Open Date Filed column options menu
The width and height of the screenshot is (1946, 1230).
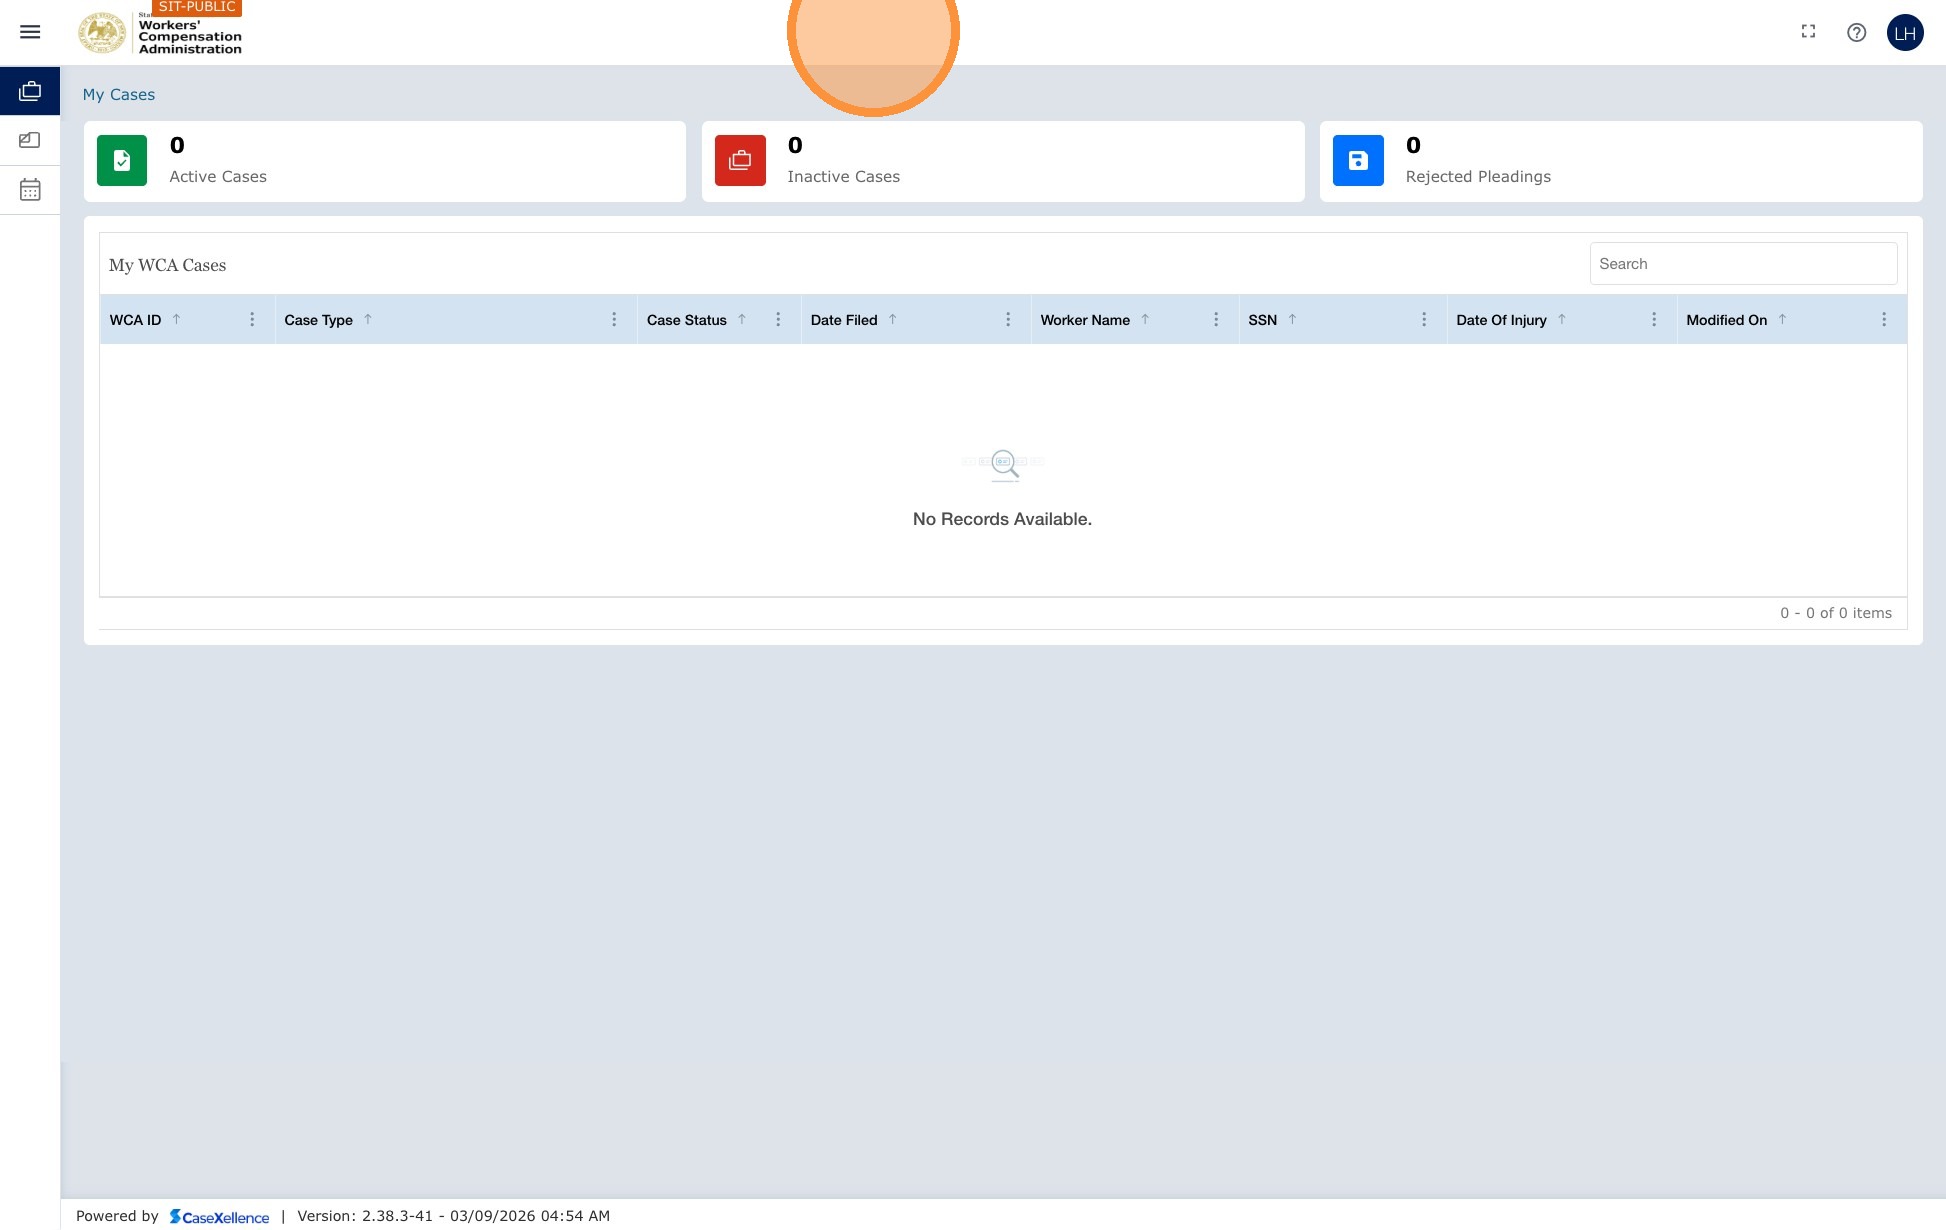(1008, 319)
